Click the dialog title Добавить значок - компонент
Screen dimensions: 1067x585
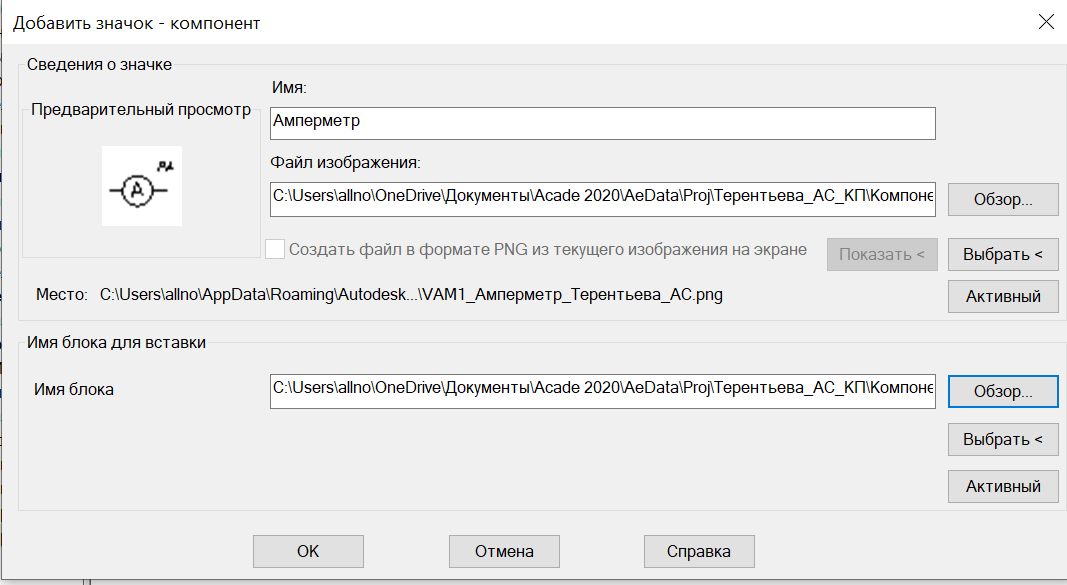point(137,23)
